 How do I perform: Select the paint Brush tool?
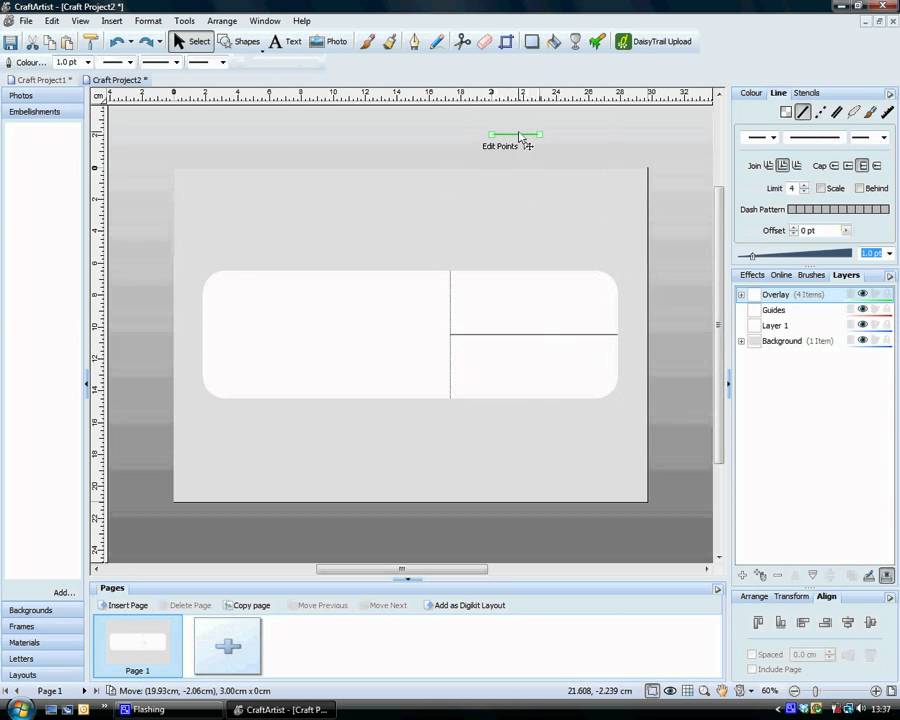(368, 42)
